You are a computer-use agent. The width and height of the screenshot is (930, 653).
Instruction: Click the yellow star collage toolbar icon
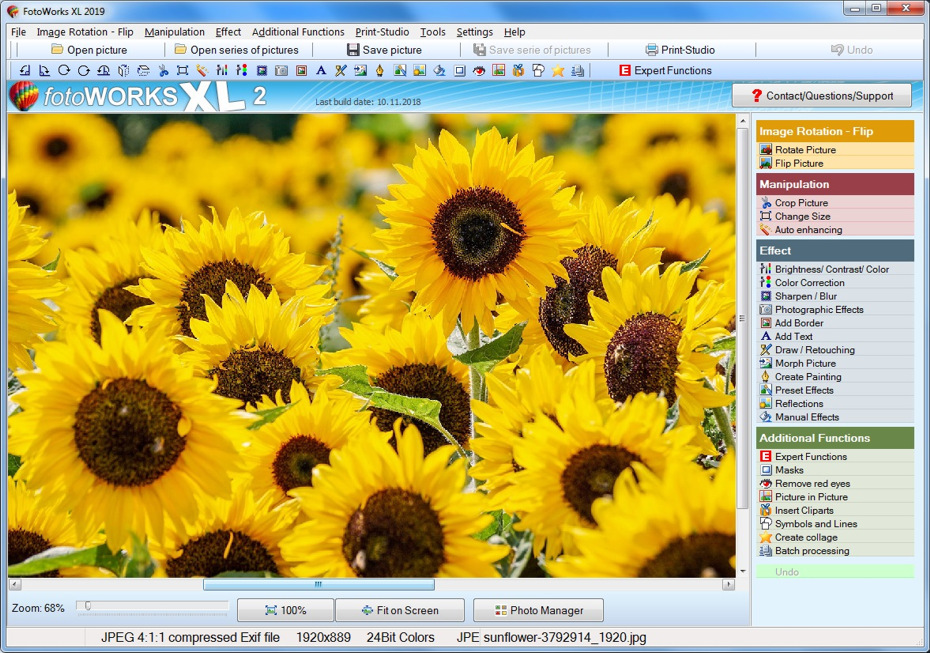tap(558, 71)
